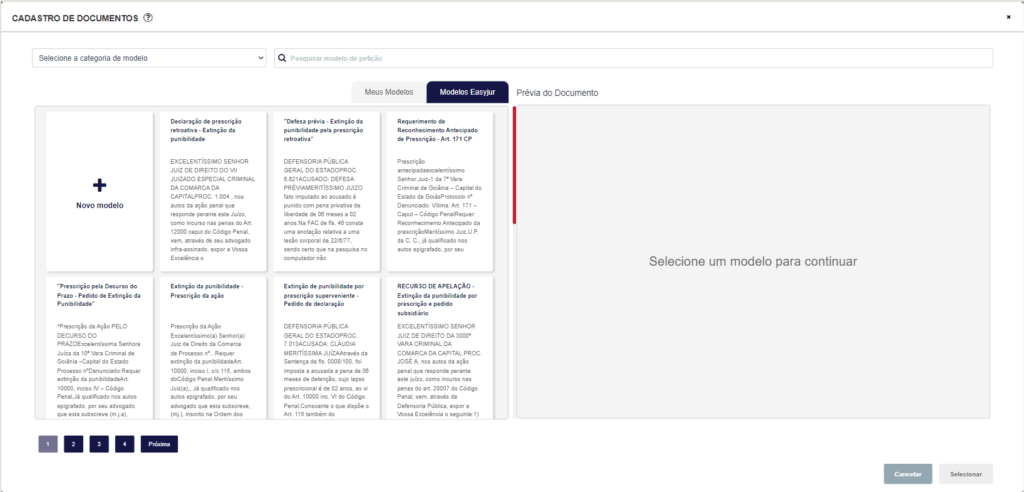Close the Cadastro de Documentos dialog
The image size is (1024, 492).
tap(1008, 18)
